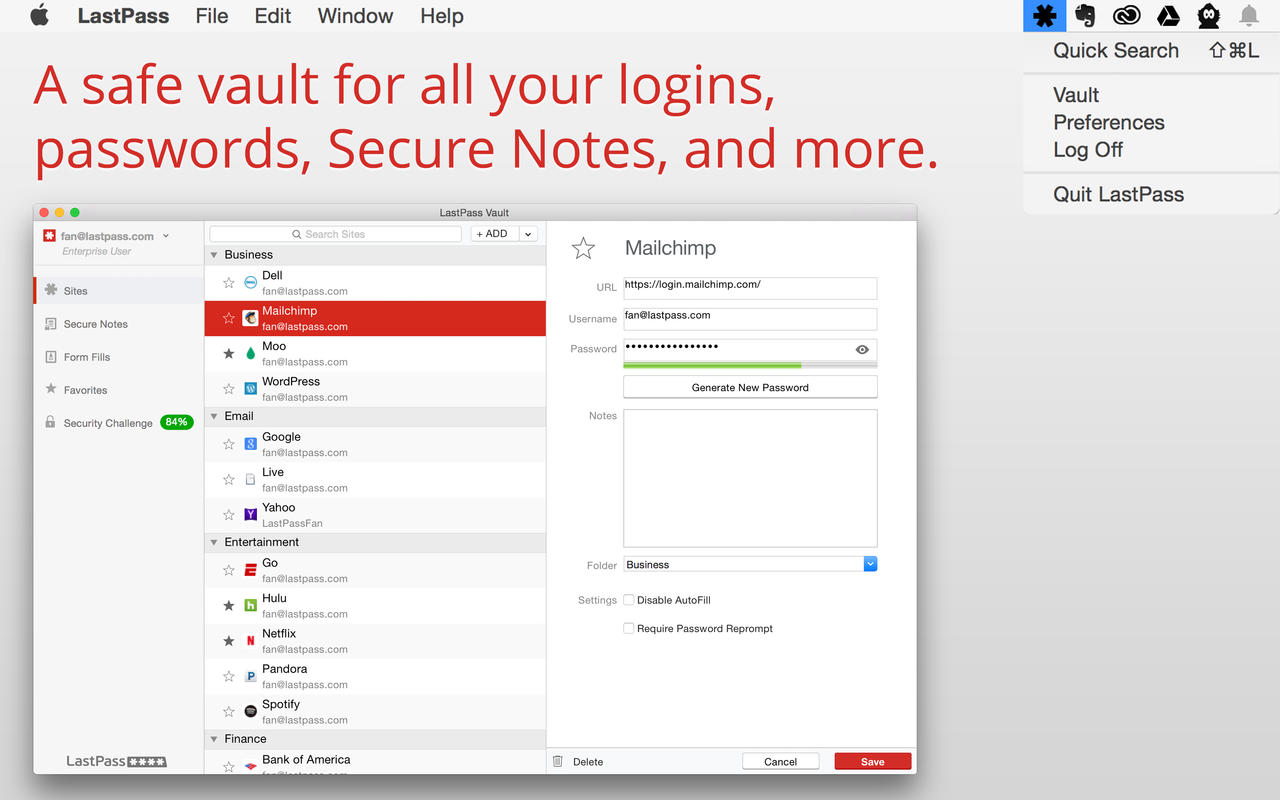Click the Evernote elephant menu bar icon
Image resolution: width=1280 pixels, height=800 pixels.
click(x=1085, y=16)
